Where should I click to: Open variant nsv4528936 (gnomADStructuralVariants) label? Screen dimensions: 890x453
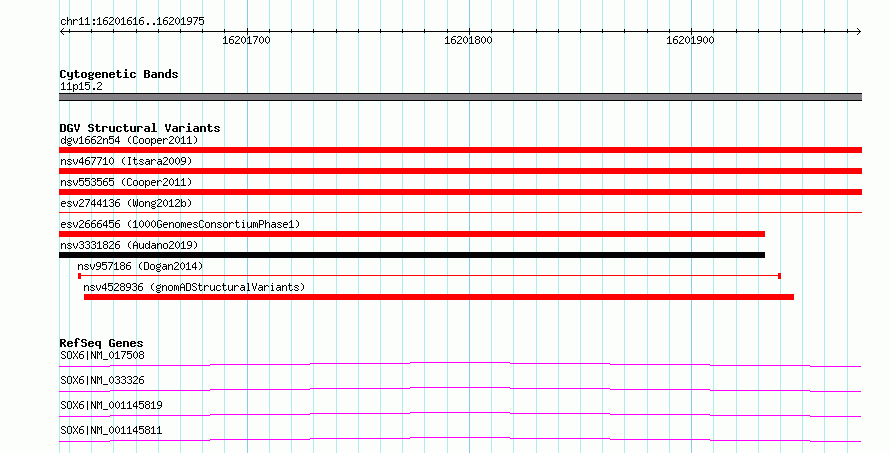194,287
